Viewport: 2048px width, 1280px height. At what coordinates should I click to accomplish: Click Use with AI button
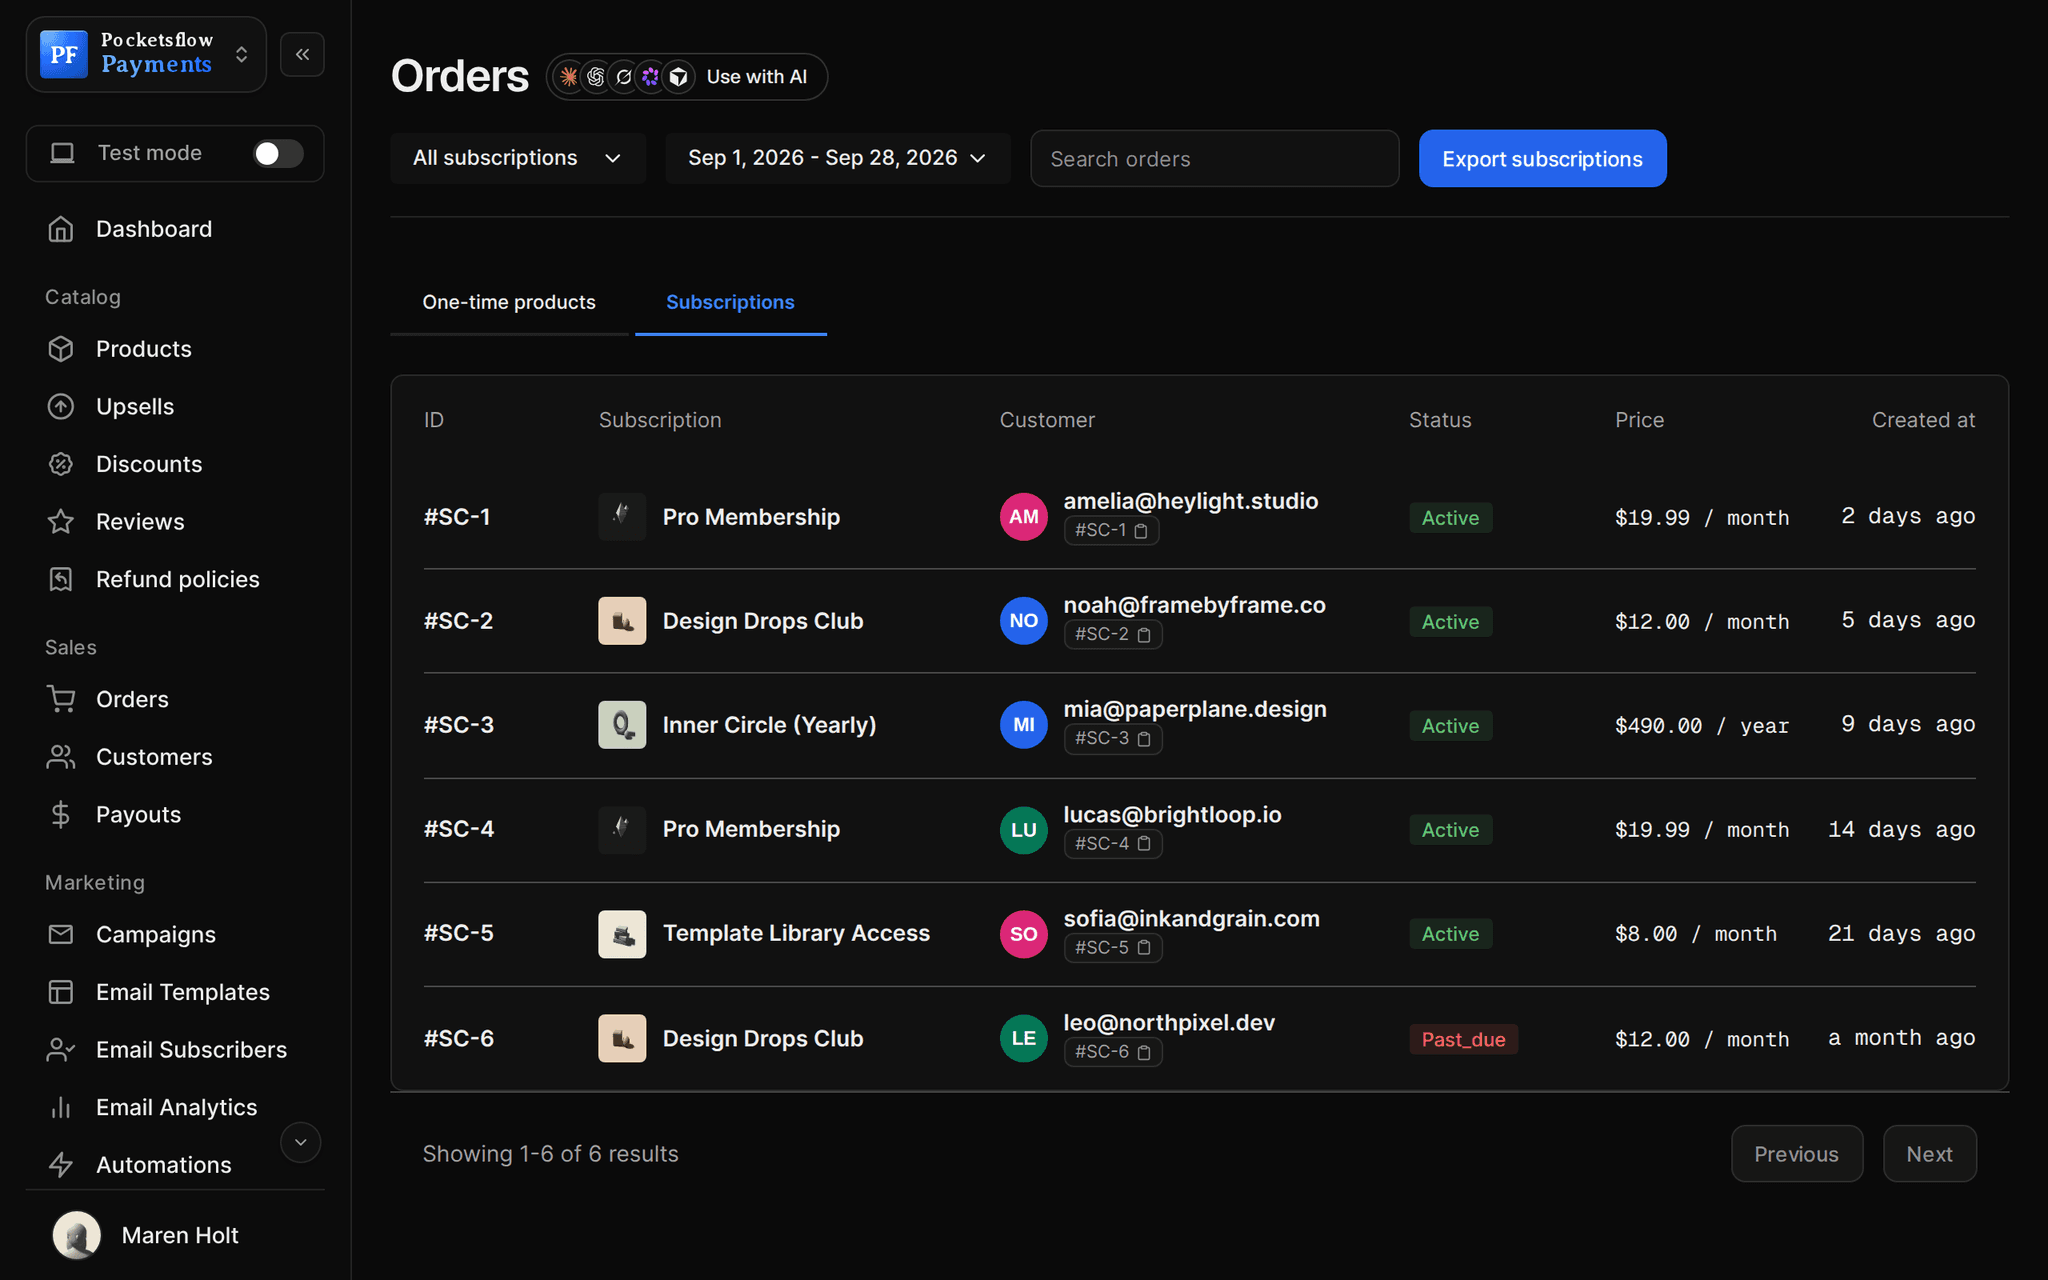click(687, 77)
